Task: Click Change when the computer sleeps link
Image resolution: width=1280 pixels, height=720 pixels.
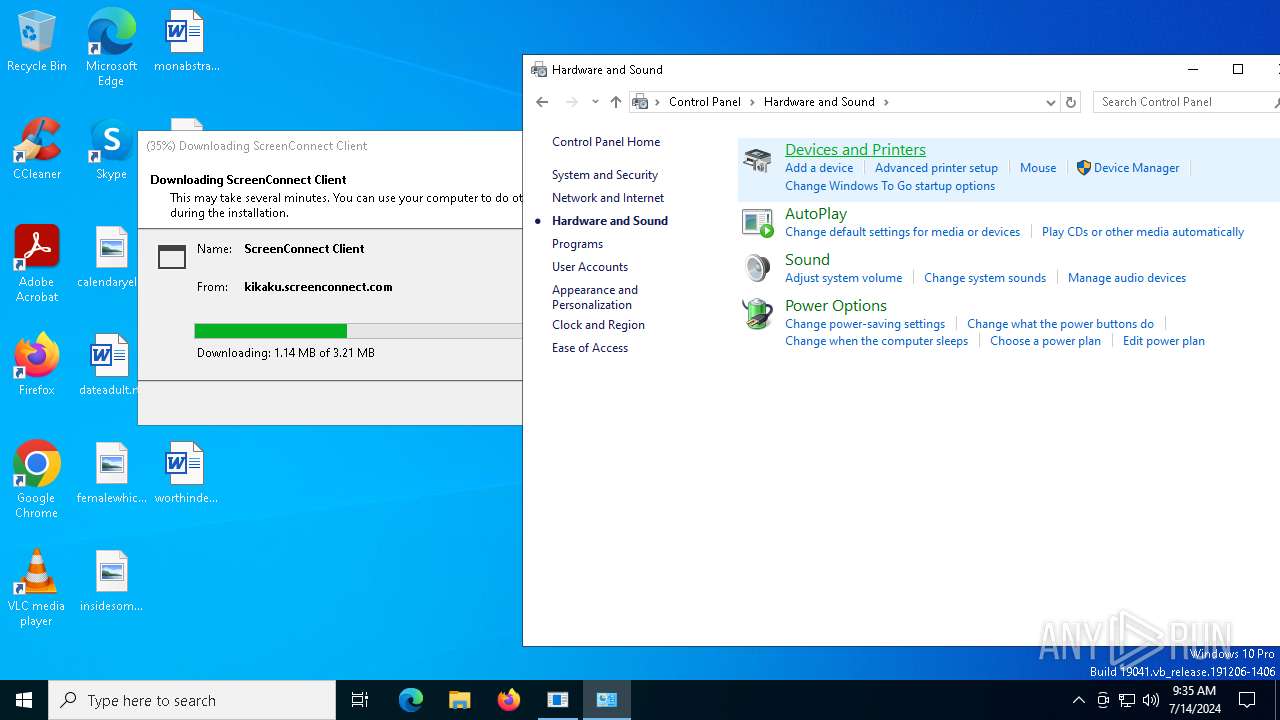Action: [x=876, y=341]
